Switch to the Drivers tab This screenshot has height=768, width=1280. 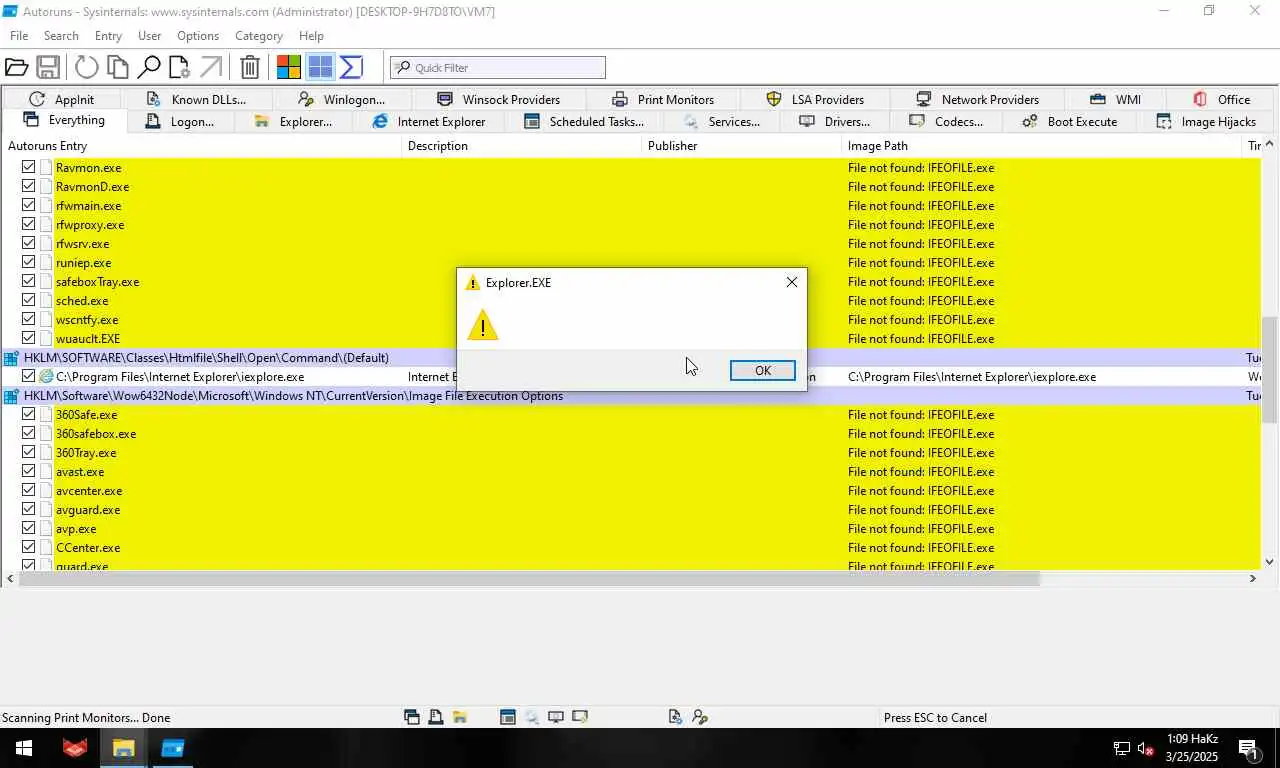click(834, 121)
